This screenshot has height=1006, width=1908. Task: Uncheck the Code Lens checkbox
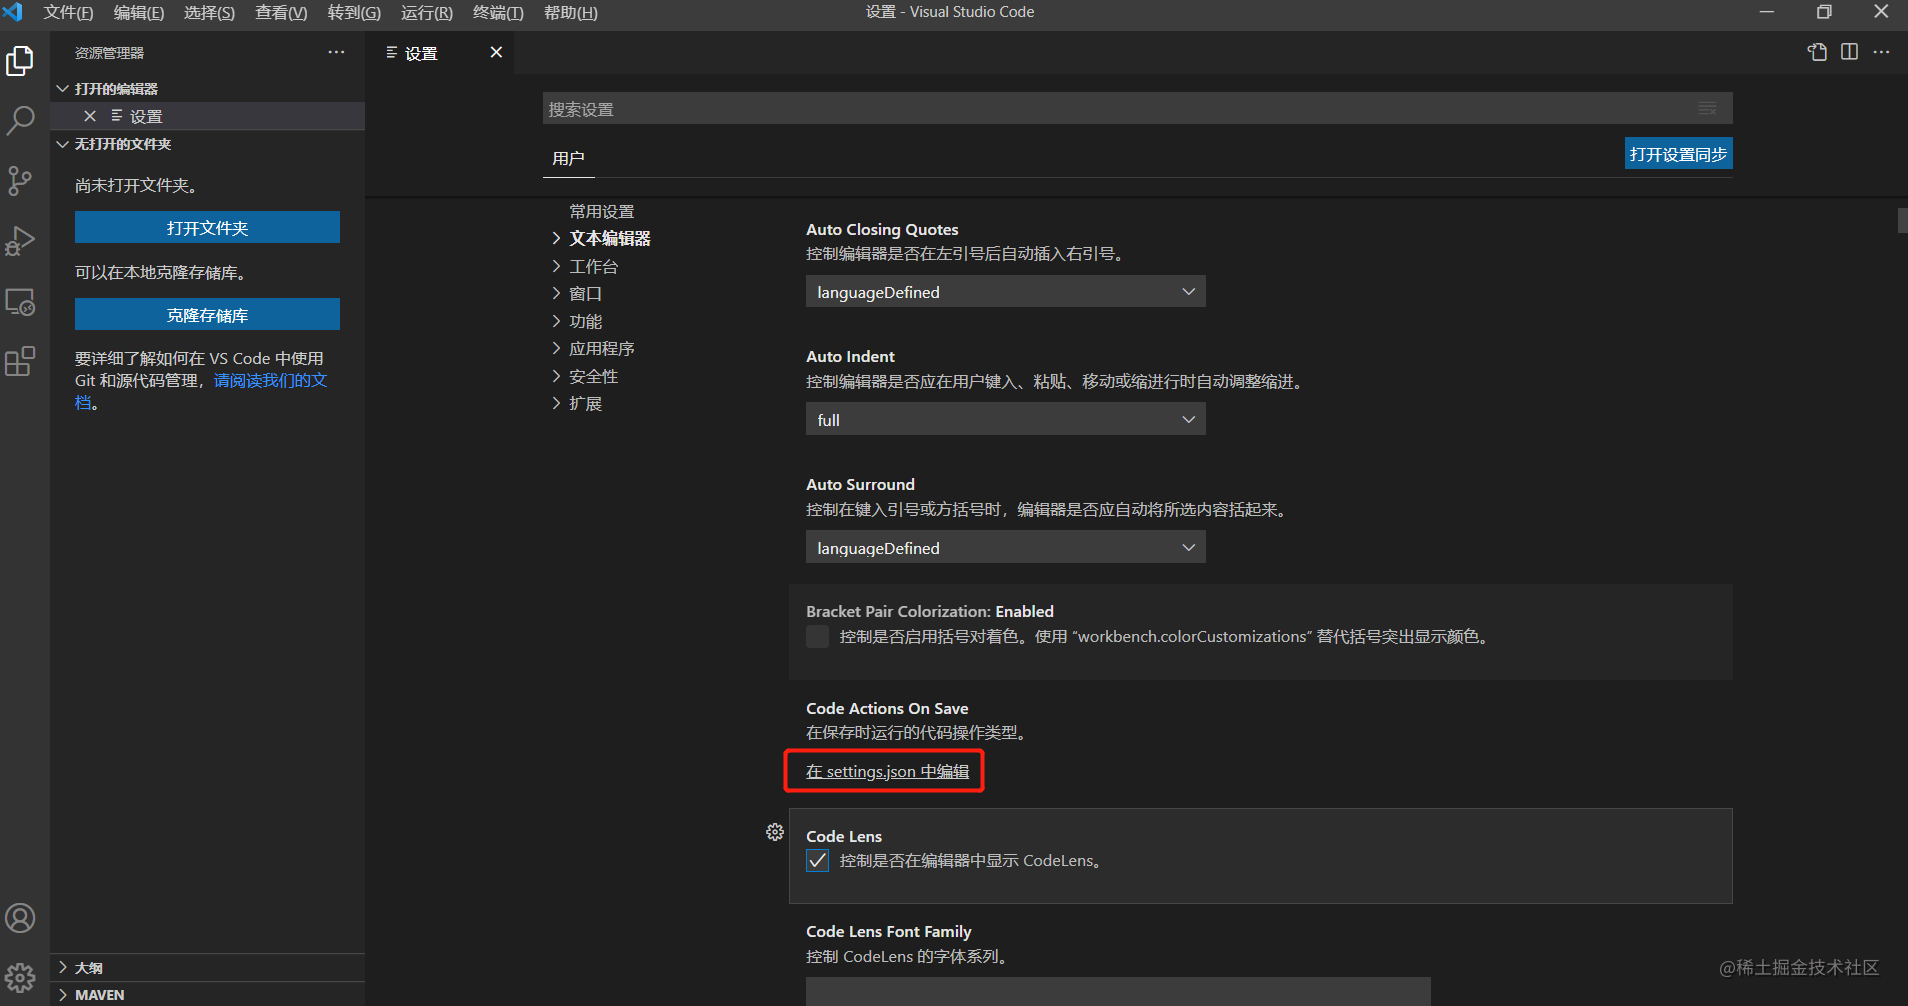(x=817, y=861)
